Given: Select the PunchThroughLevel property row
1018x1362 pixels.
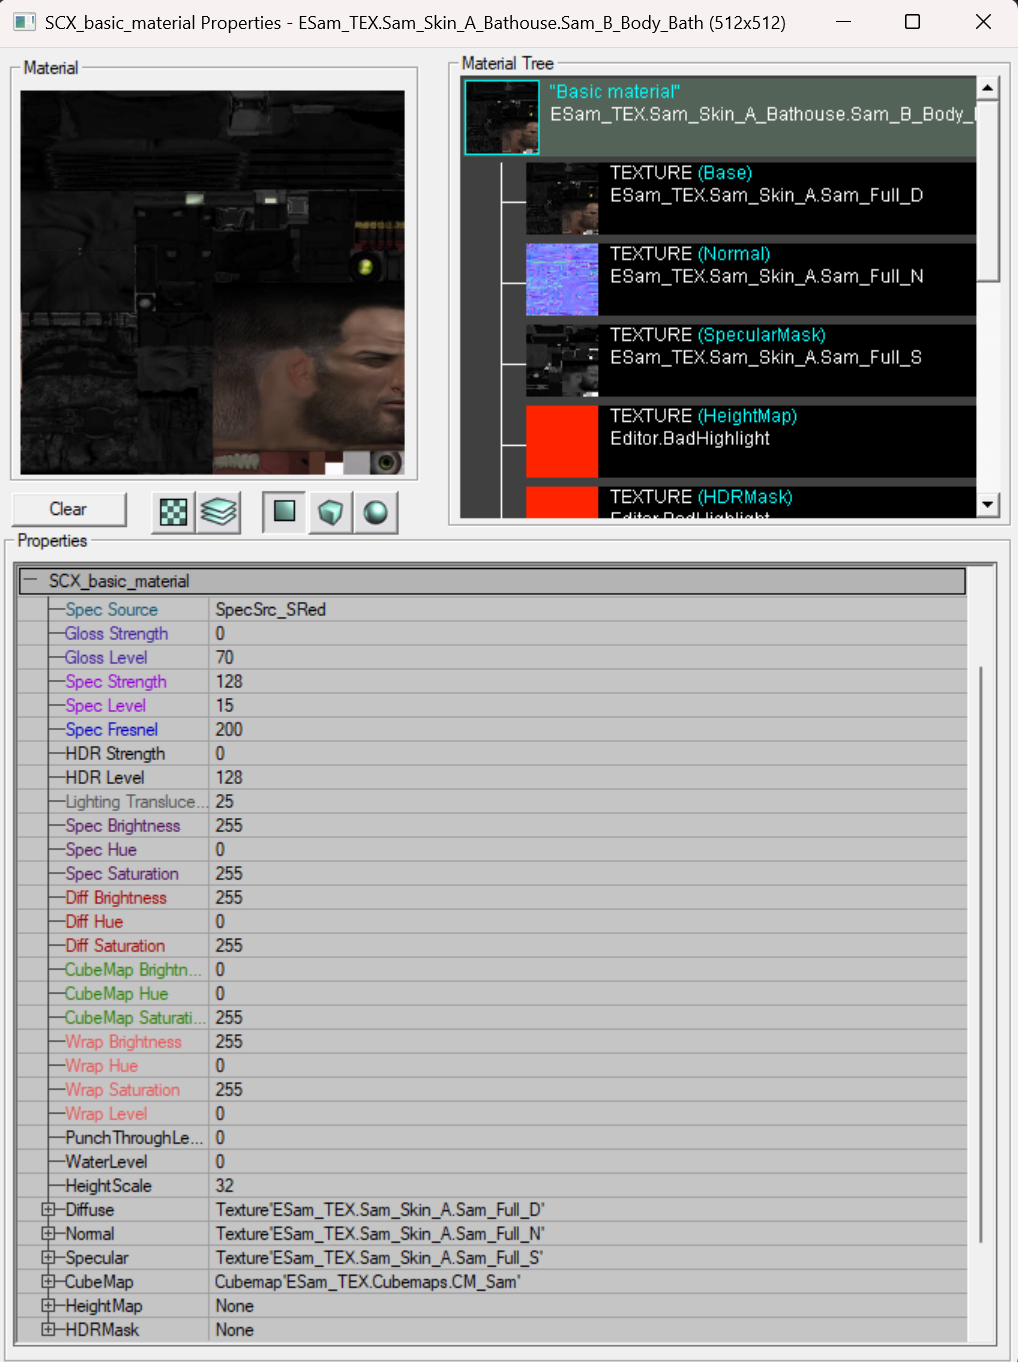Looking at the screenshot, I should pos(492,1137).
